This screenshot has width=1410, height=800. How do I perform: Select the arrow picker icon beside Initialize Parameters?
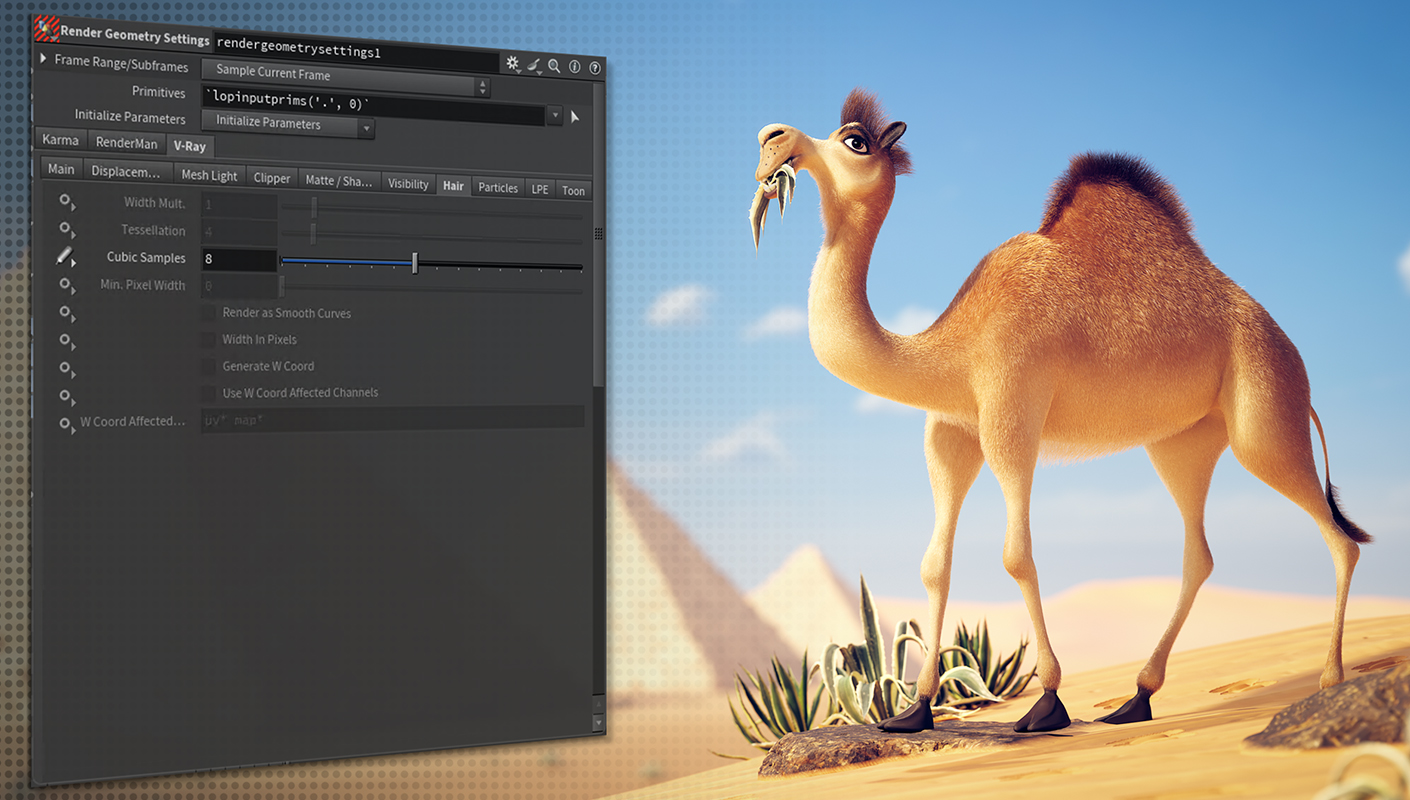pyautogui.click(x=575, y=115)
